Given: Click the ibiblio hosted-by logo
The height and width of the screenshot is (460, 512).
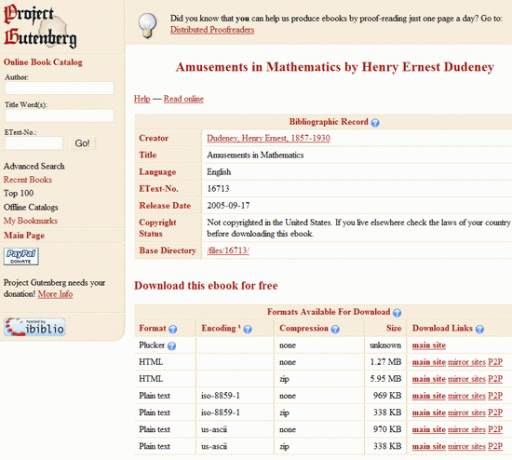Looking at the screenshot, I should click(35, 327).
